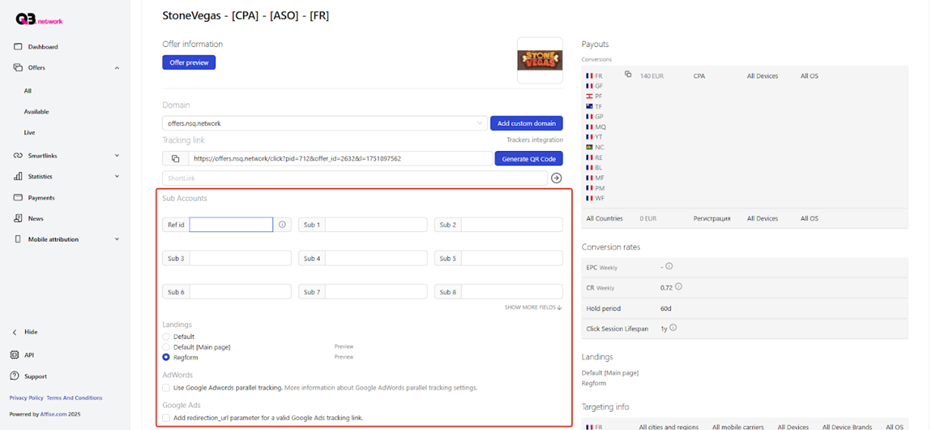Click the Sub 6 input field

click(x=240, y=292)
